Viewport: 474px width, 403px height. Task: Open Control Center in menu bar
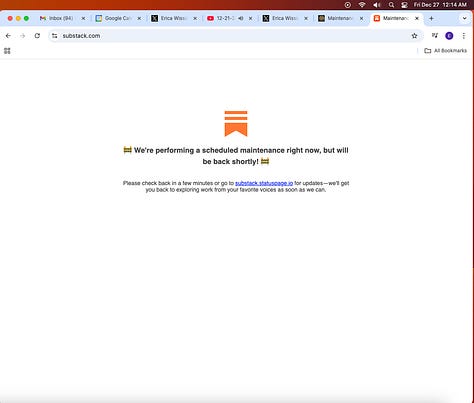404,5
